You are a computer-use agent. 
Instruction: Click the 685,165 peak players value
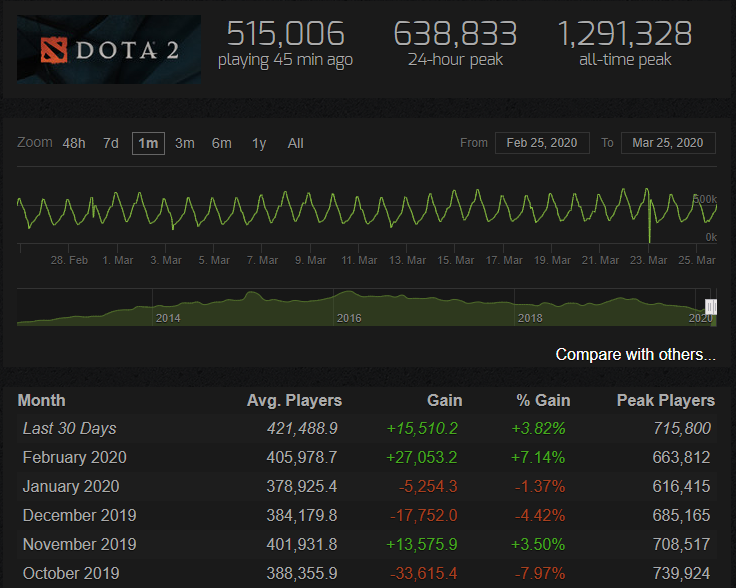coord(682,515)
